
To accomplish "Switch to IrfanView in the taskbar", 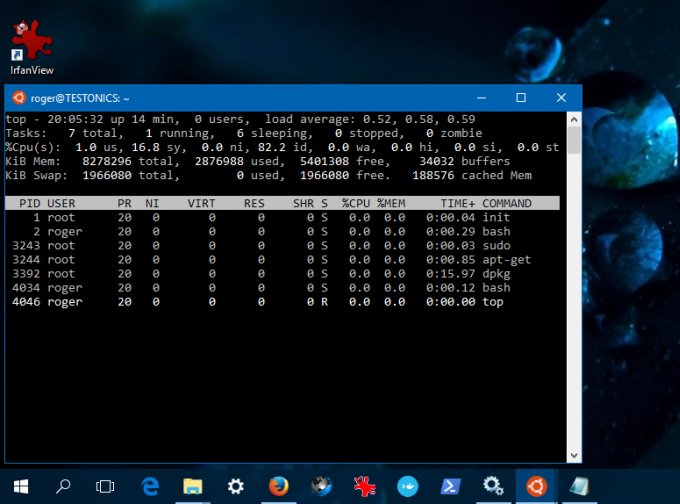I will tap(364, 486).
